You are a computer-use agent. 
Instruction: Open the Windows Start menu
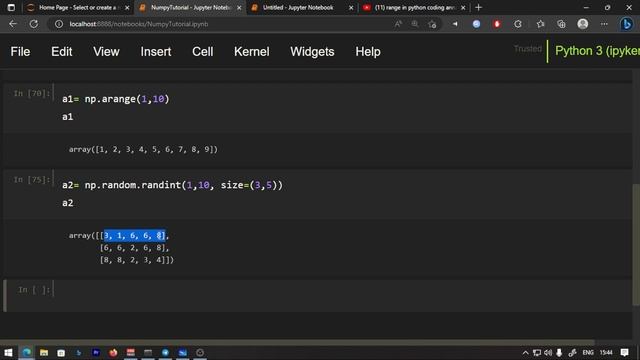[8, 352]
